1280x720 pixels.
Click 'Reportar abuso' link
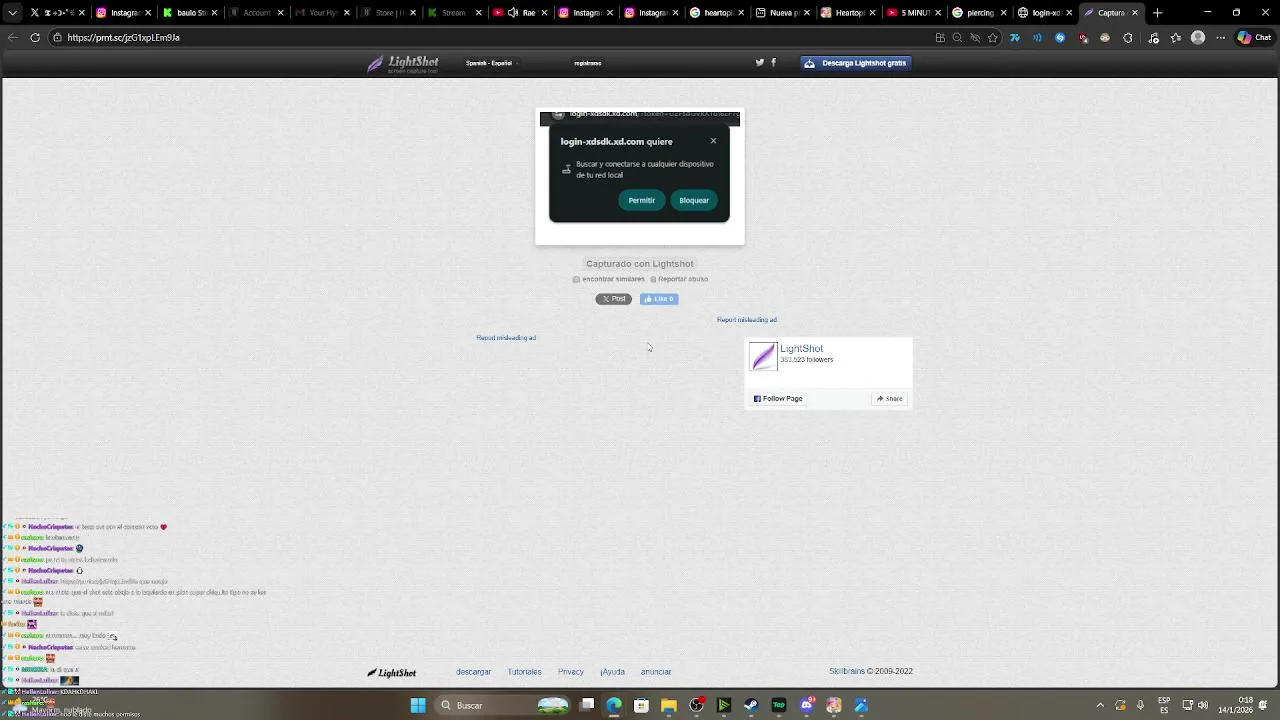[679, 279]
